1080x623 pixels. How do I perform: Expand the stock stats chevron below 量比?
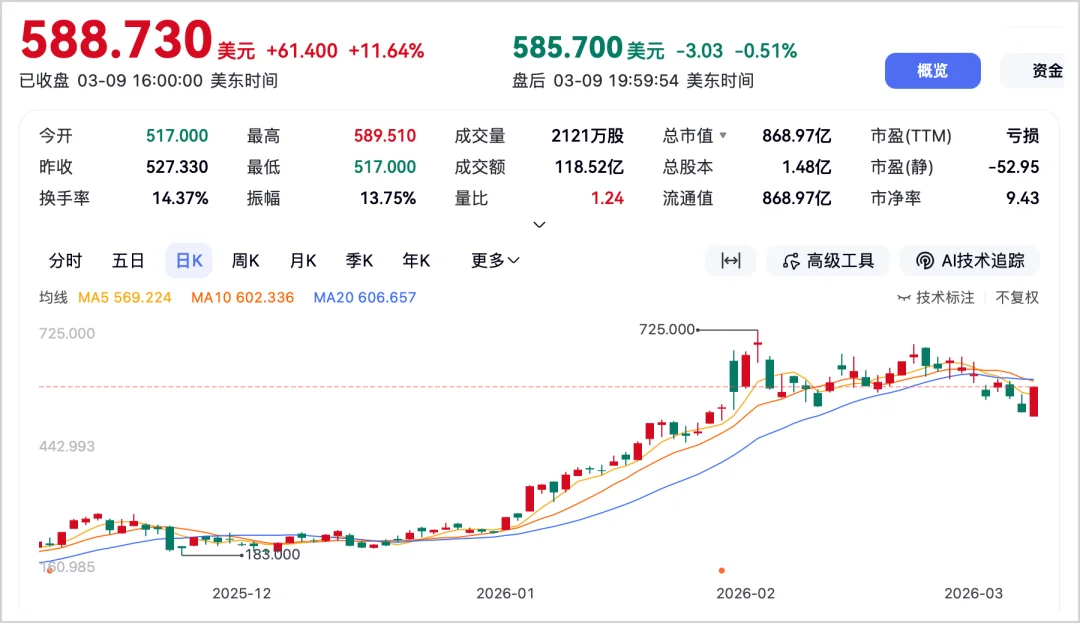[539, 225]
